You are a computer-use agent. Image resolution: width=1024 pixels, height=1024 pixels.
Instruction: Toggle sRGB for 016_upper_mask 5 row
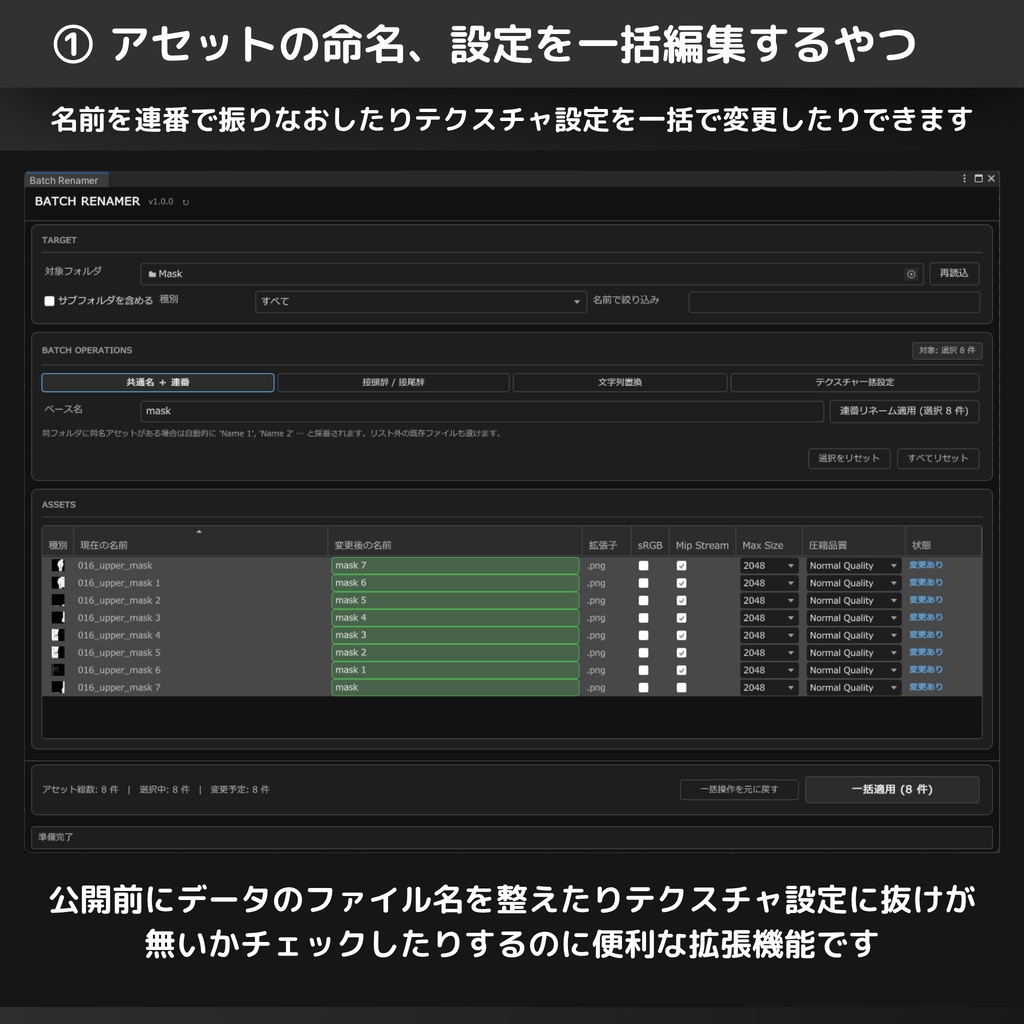tap(643, 652)
